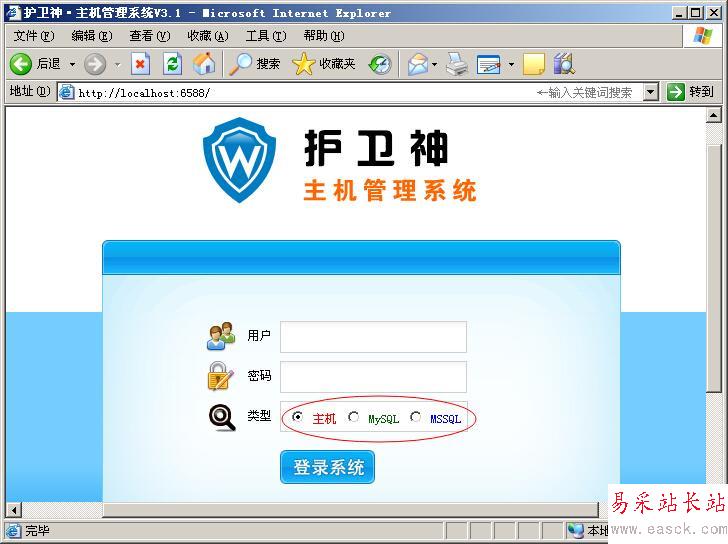Click the horizontal scrollbar left arrow
The image size is (728, 544).
[x=14, y=510]
